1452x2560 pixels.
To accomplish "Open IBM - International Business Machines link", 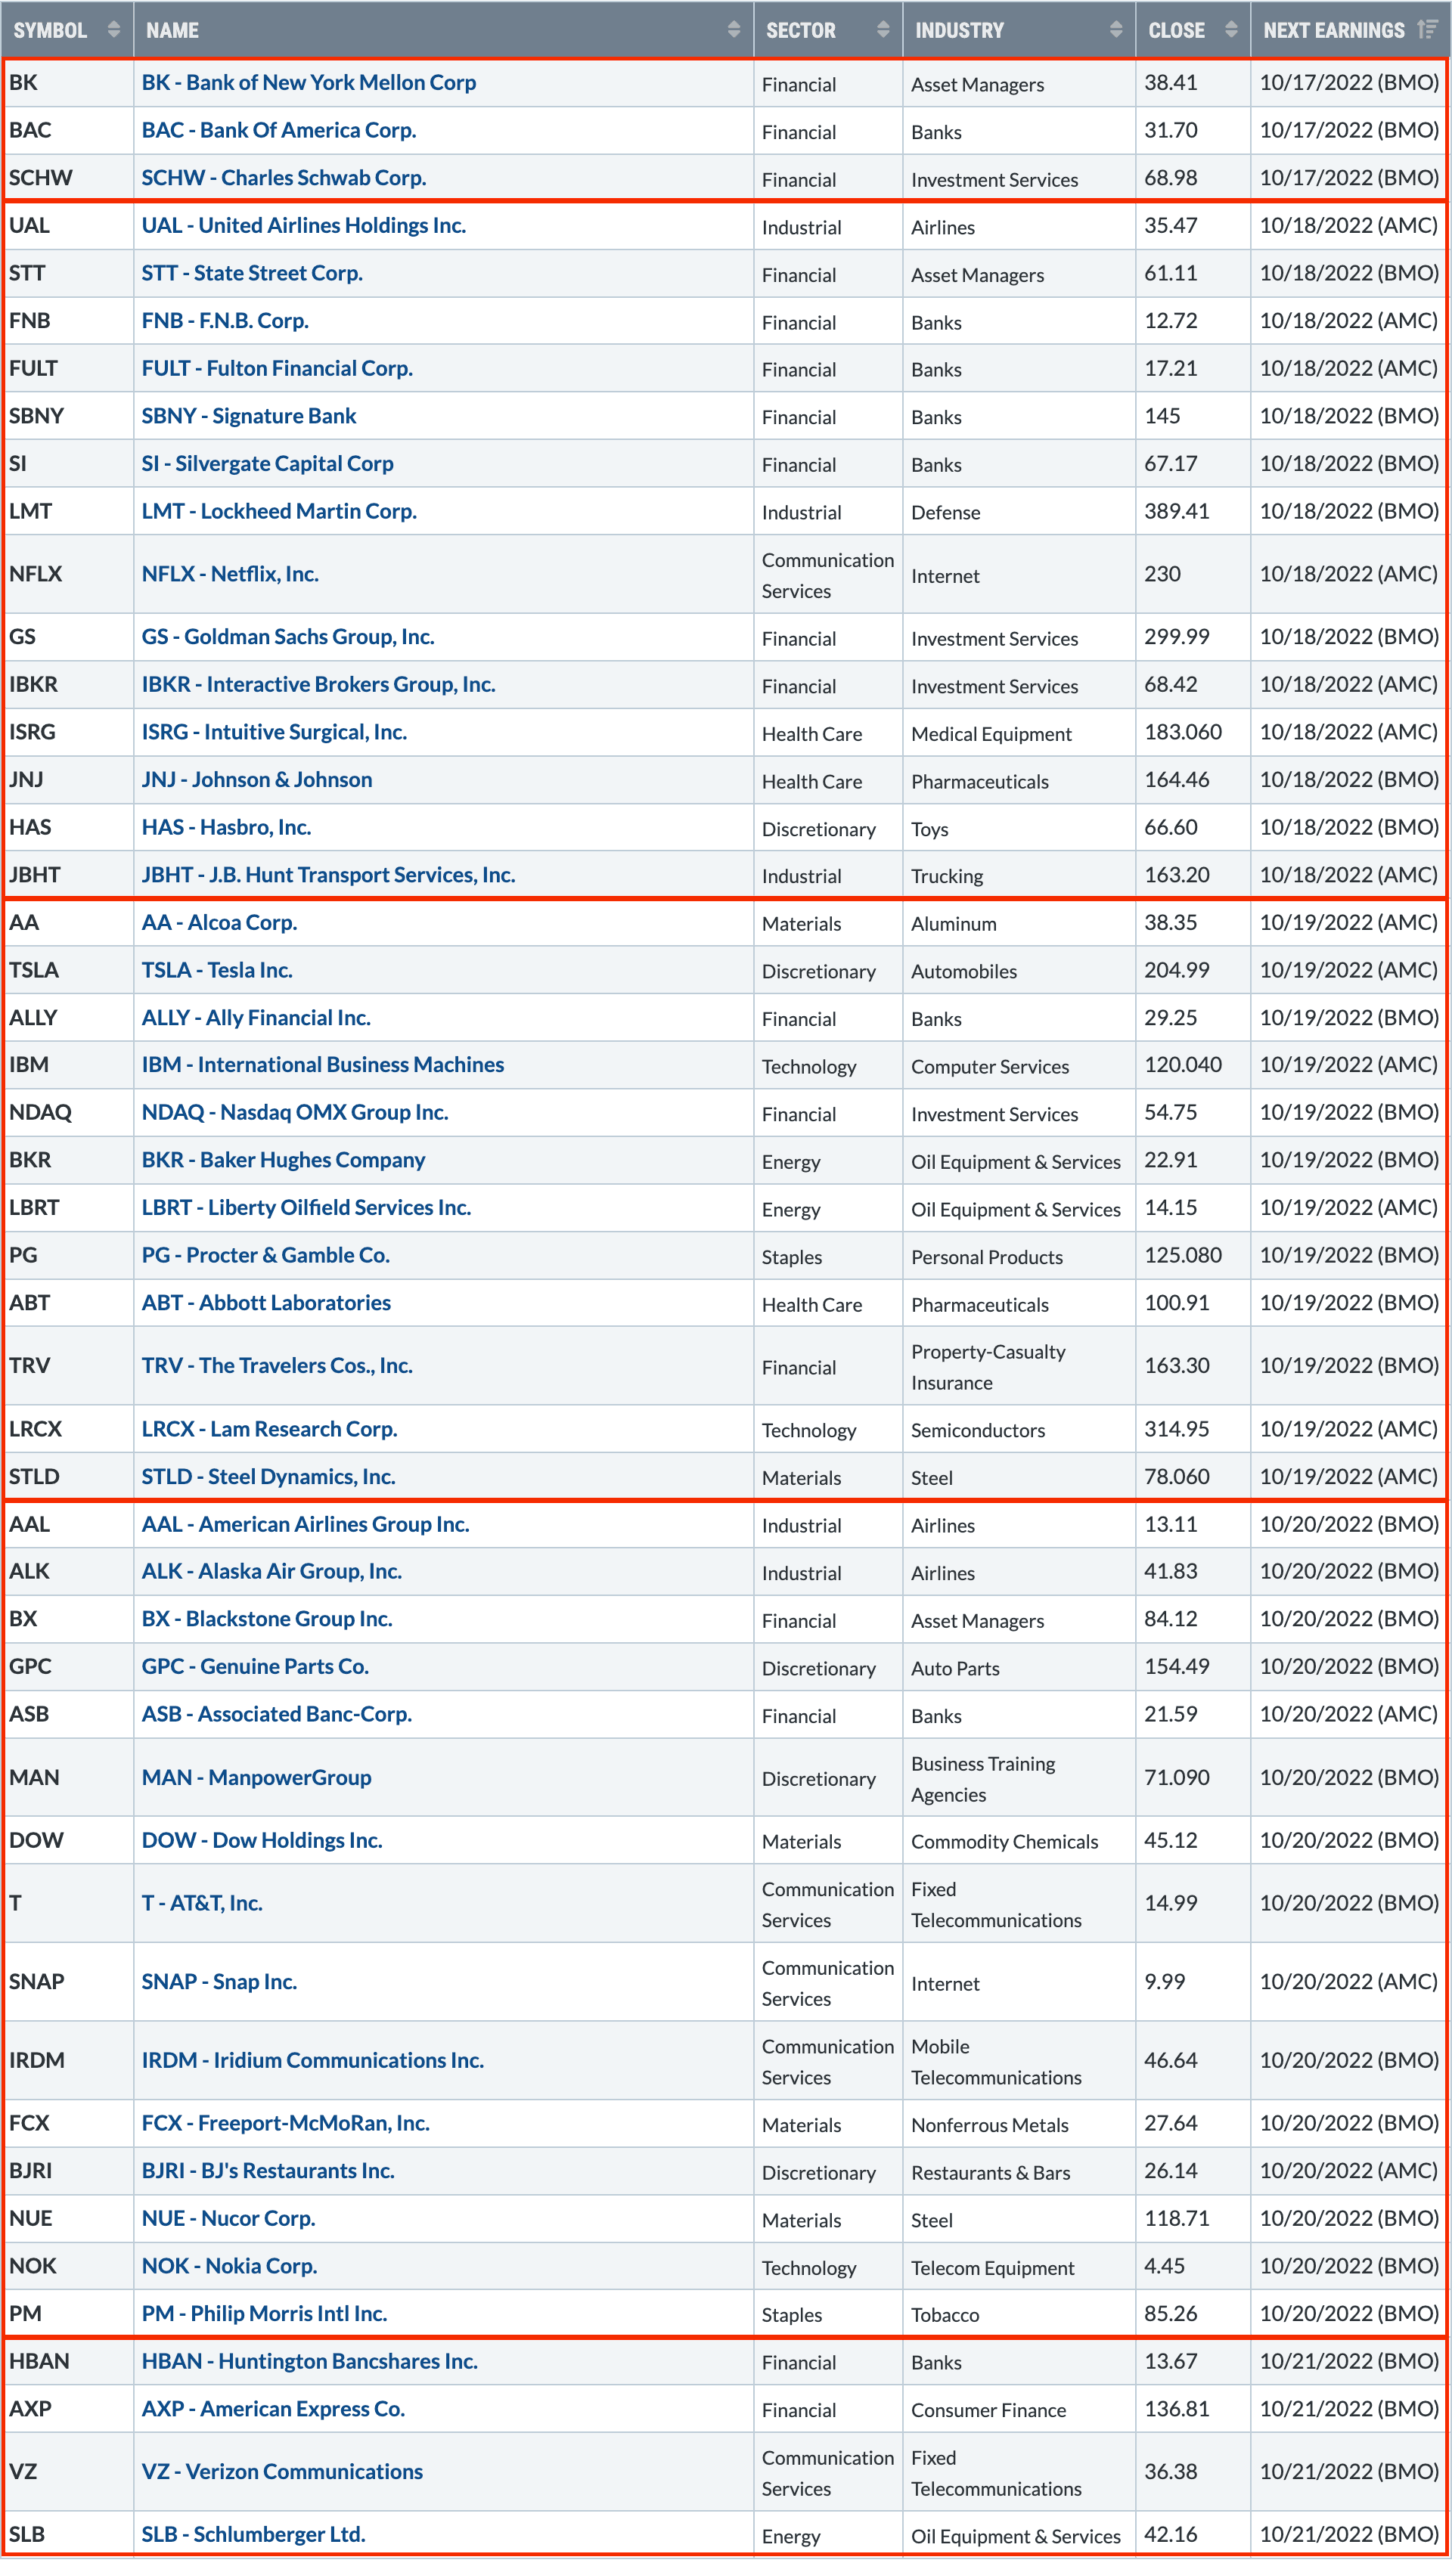I will [x=323, y=1065].
